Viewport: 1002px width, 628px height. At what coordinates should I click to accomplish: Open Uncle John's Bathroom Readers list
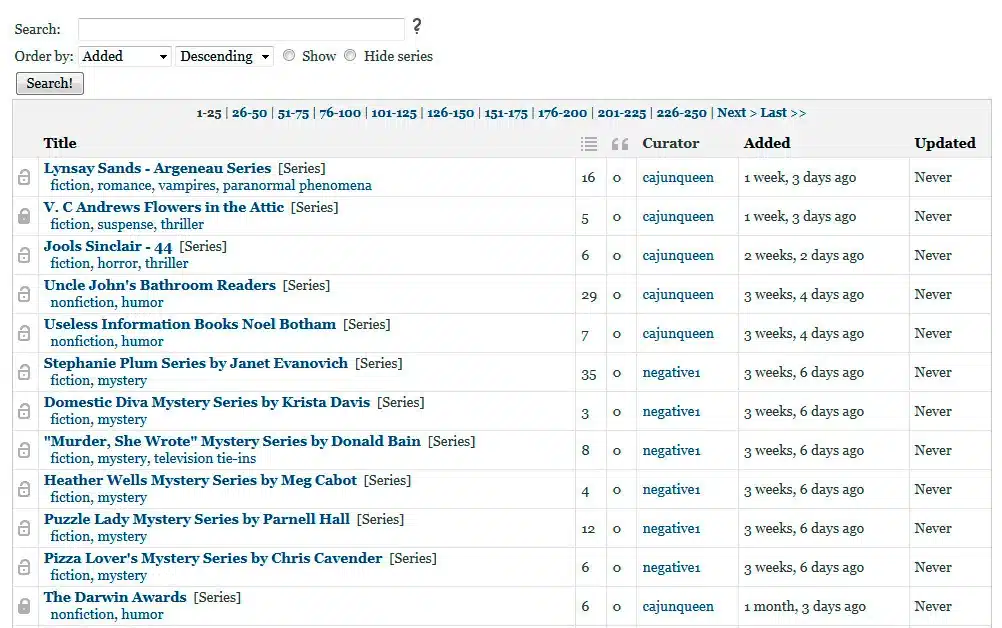(x=160, y=285)
